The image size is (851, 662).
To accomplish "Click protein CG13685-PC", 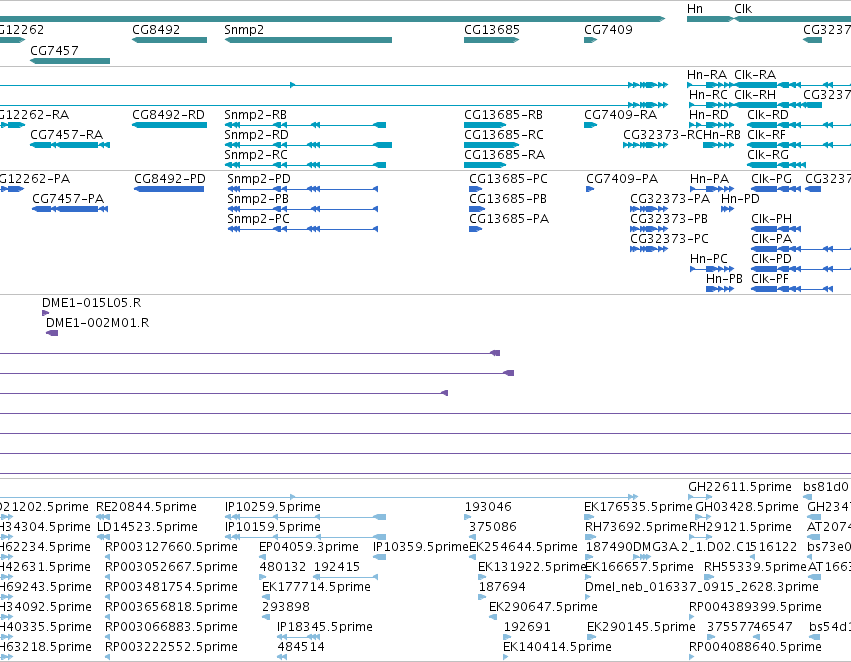I will tap(509, 179).
